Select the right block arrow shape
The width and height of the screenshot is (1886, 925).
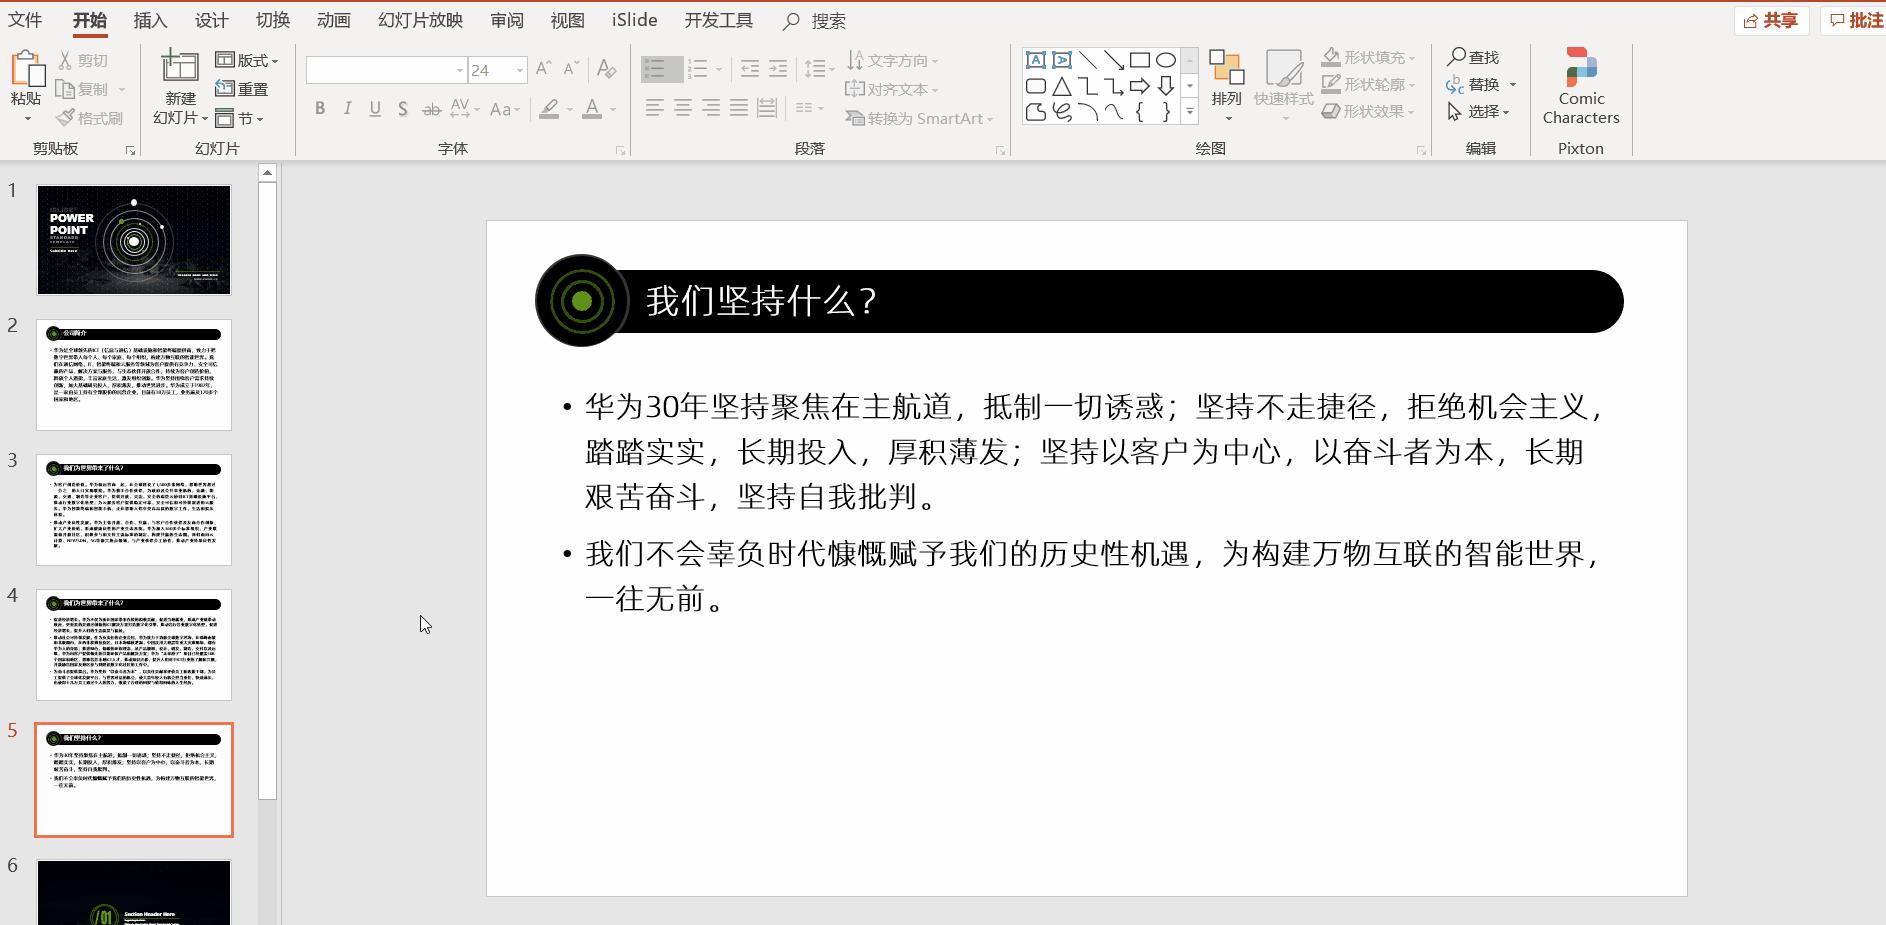[x=1140, y=86]
